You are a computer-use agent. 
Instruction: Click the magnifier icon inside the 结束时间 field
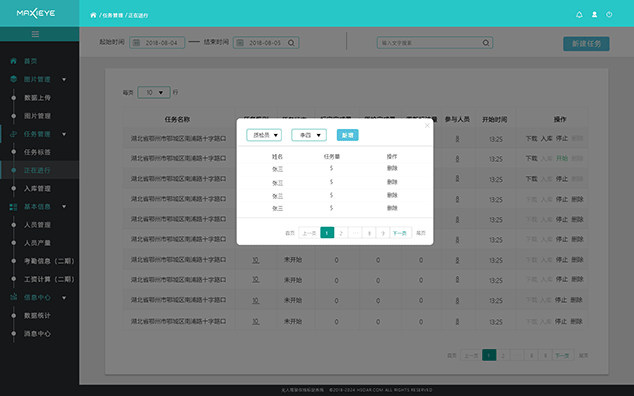click(x=291, y=42)
